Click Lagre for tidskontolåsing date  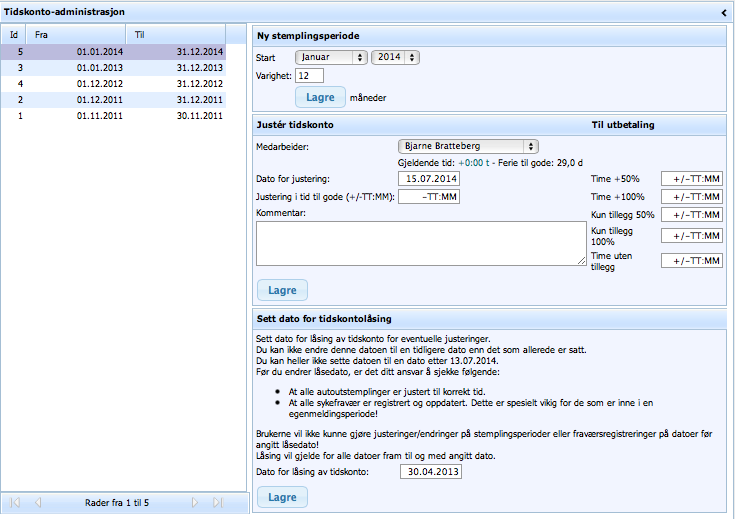click(x=282, y=497)
